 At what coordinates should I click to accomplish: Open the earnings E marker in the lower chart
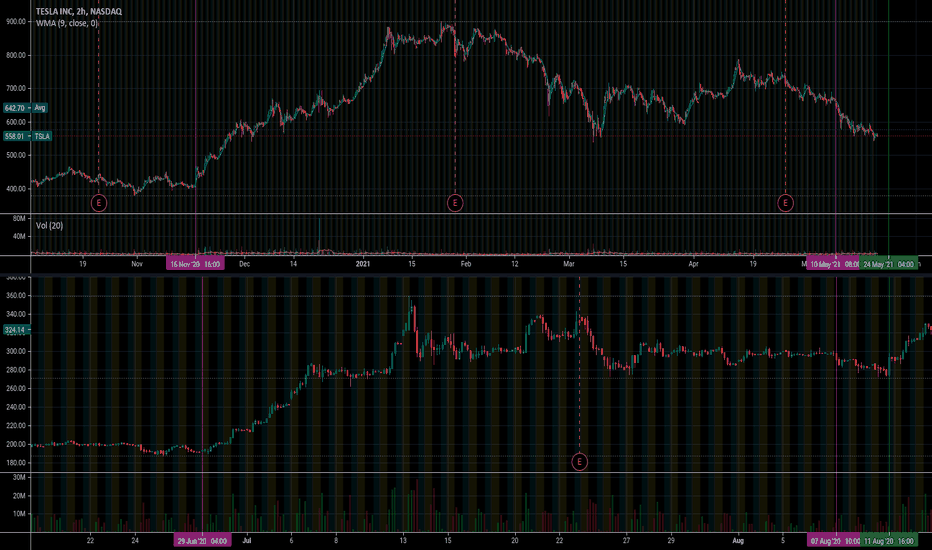coord(580,462)
